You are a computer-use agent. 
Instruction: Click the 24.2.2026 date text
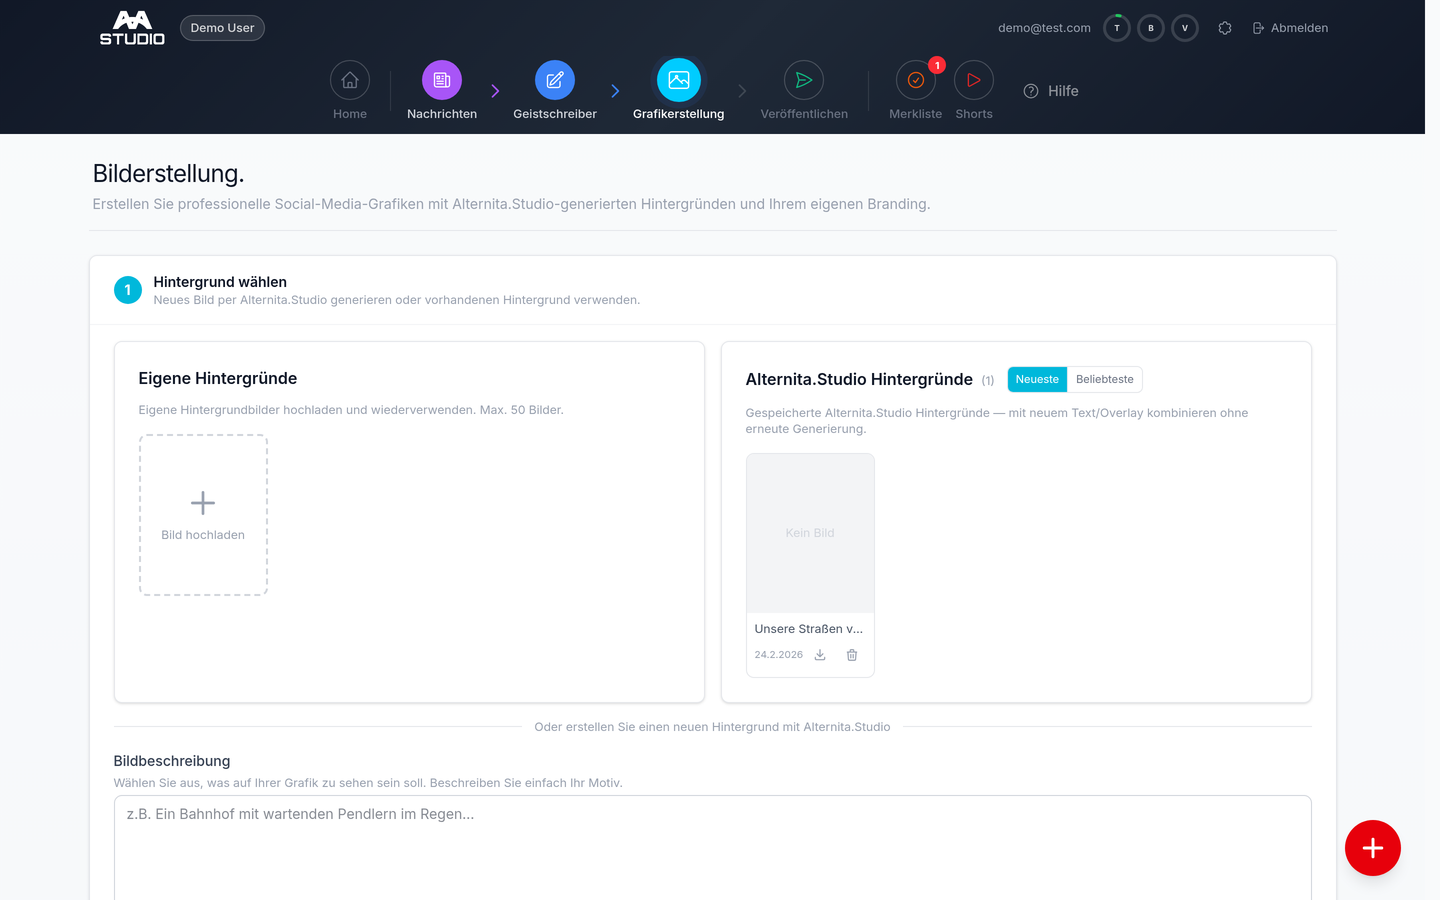pyautogui.click(x=779, y=655)
